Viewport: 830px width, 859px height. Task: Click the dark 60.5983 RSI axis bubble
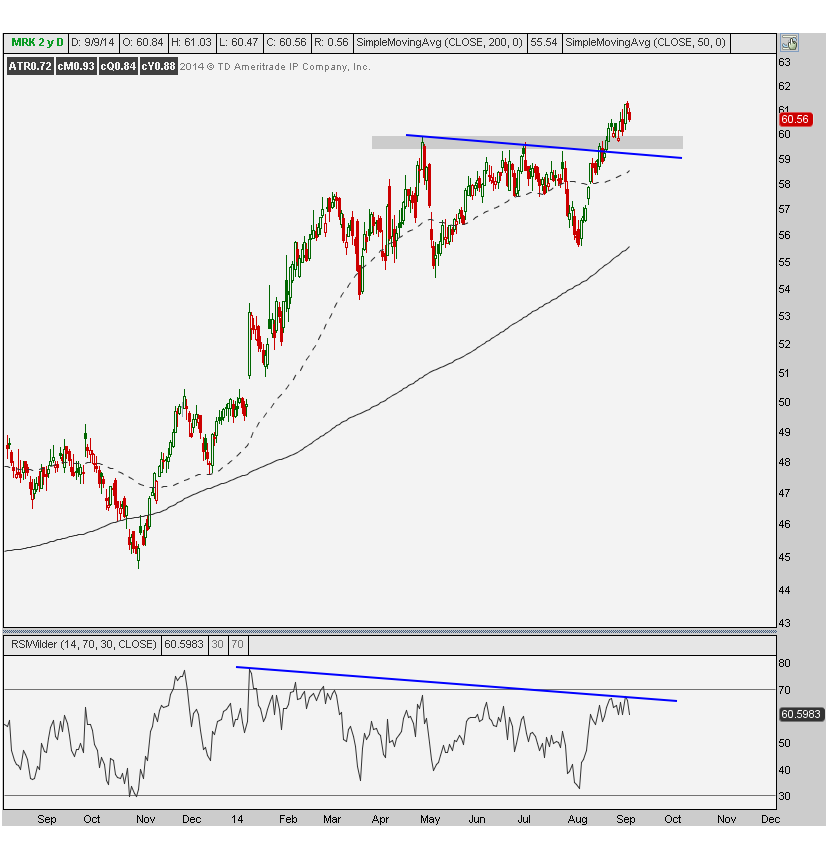pyautogui.click(x=801, y=714)
